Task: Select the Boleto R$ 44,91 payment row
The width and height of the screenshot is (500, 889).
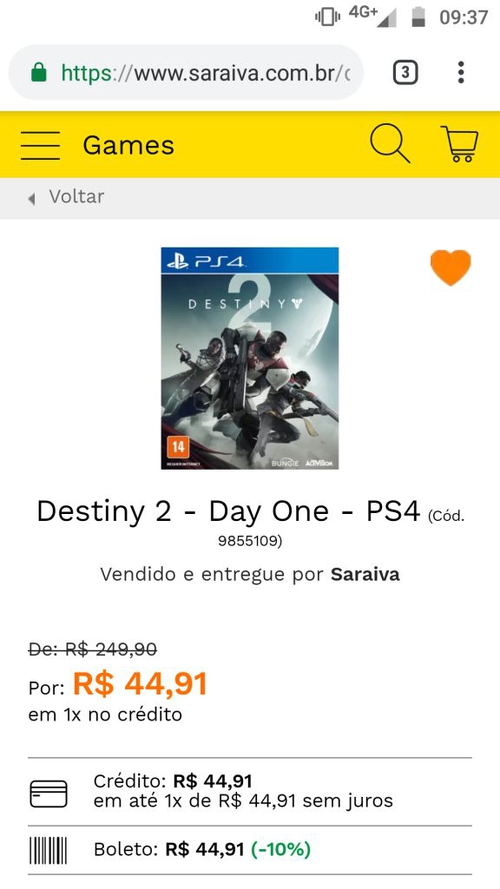Action: (x=250, y=850)
